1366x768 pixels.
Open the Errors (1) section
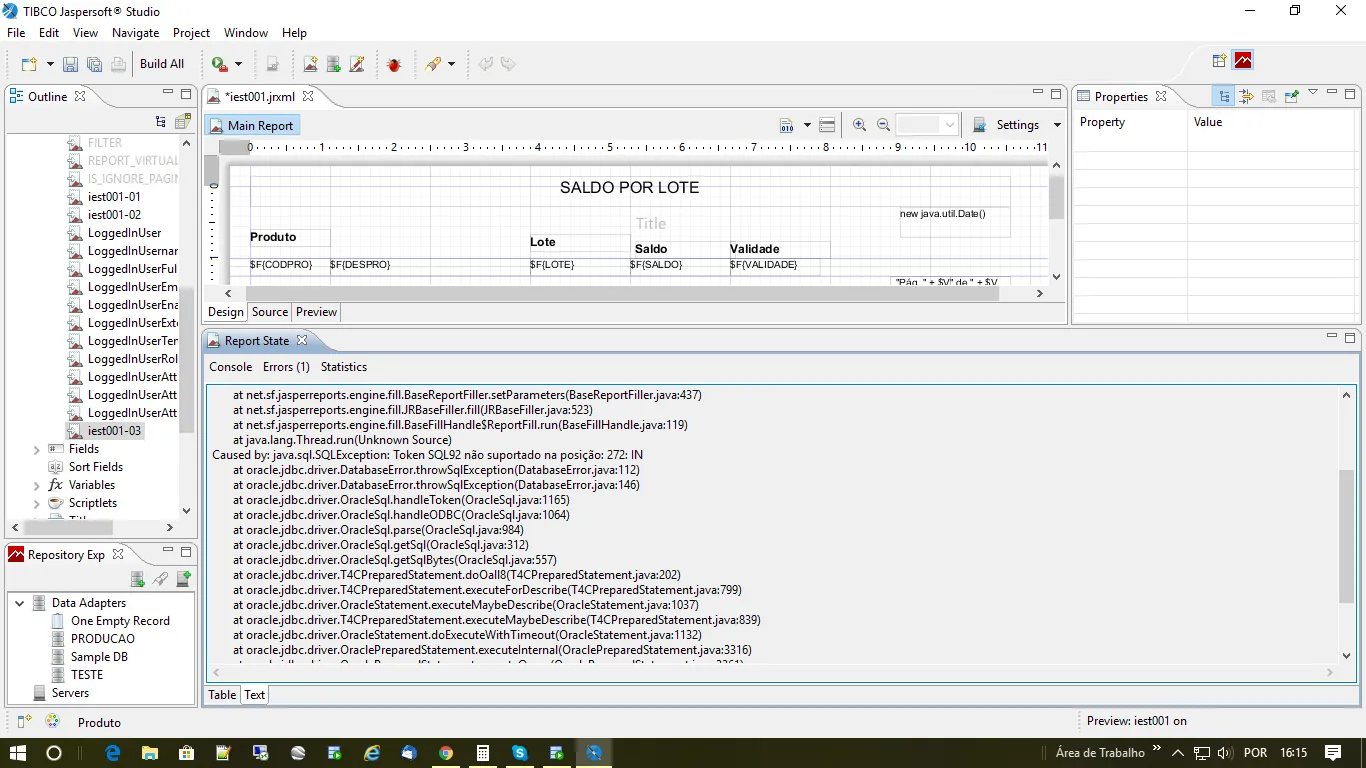286,367
